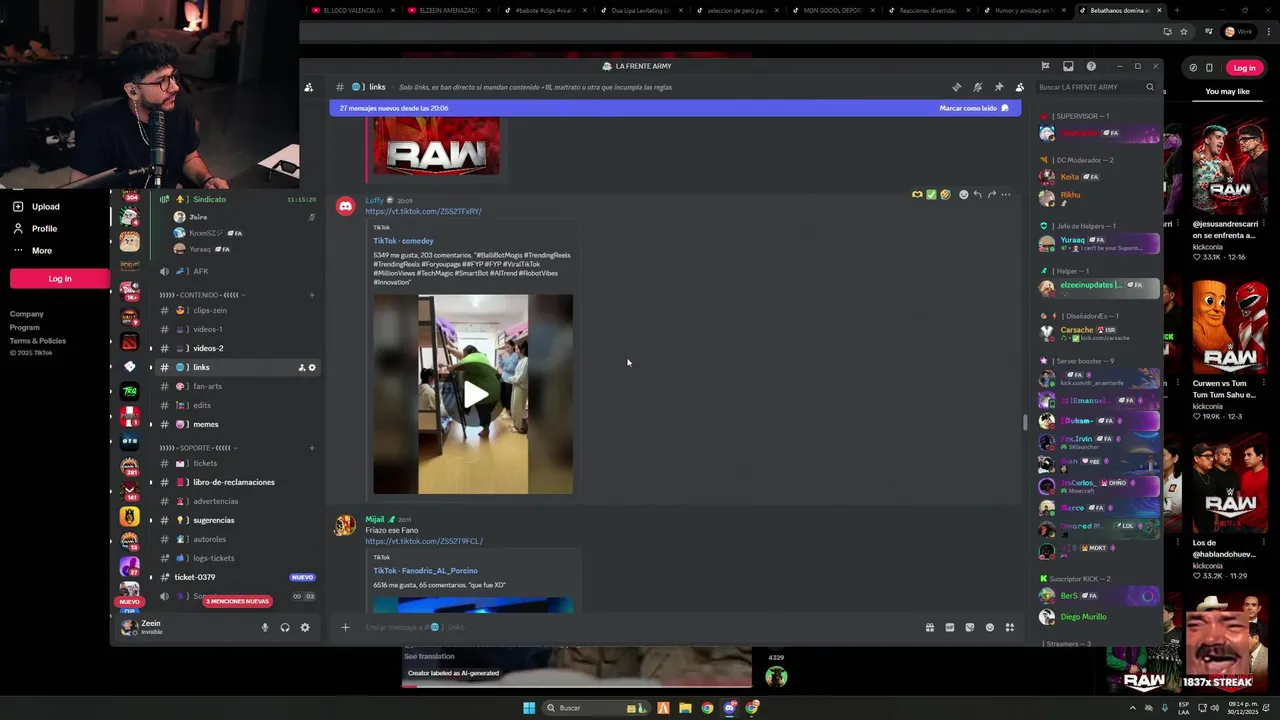Open pinned messages in links channel

(x=998, y=87)
